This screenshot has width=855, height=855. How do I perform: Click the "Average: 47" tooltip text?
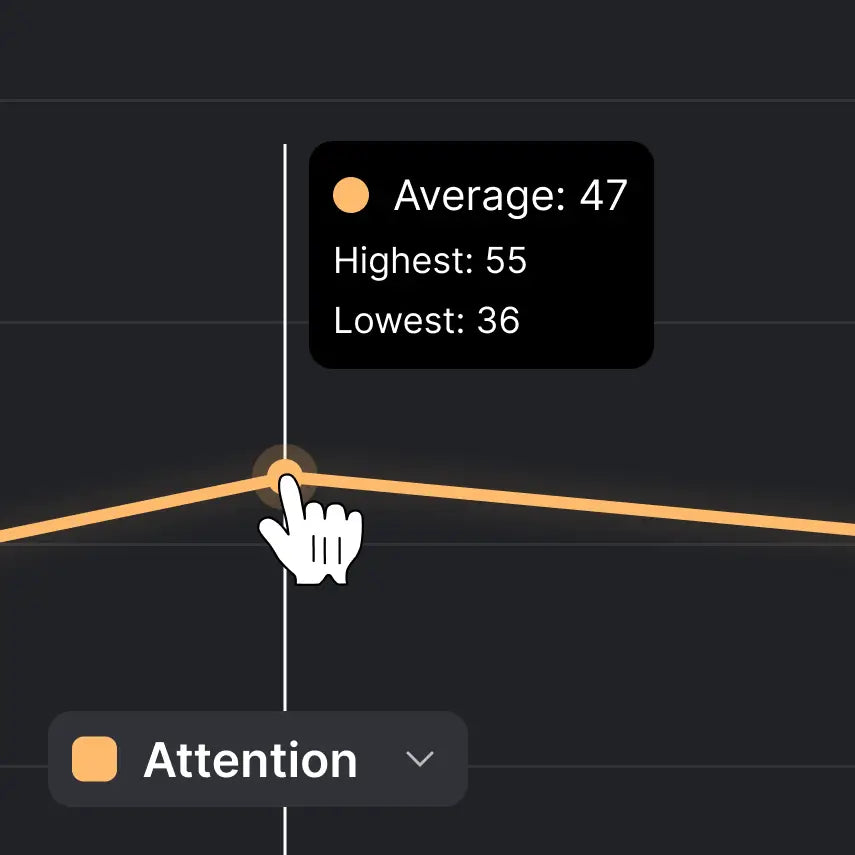point(510,196)
